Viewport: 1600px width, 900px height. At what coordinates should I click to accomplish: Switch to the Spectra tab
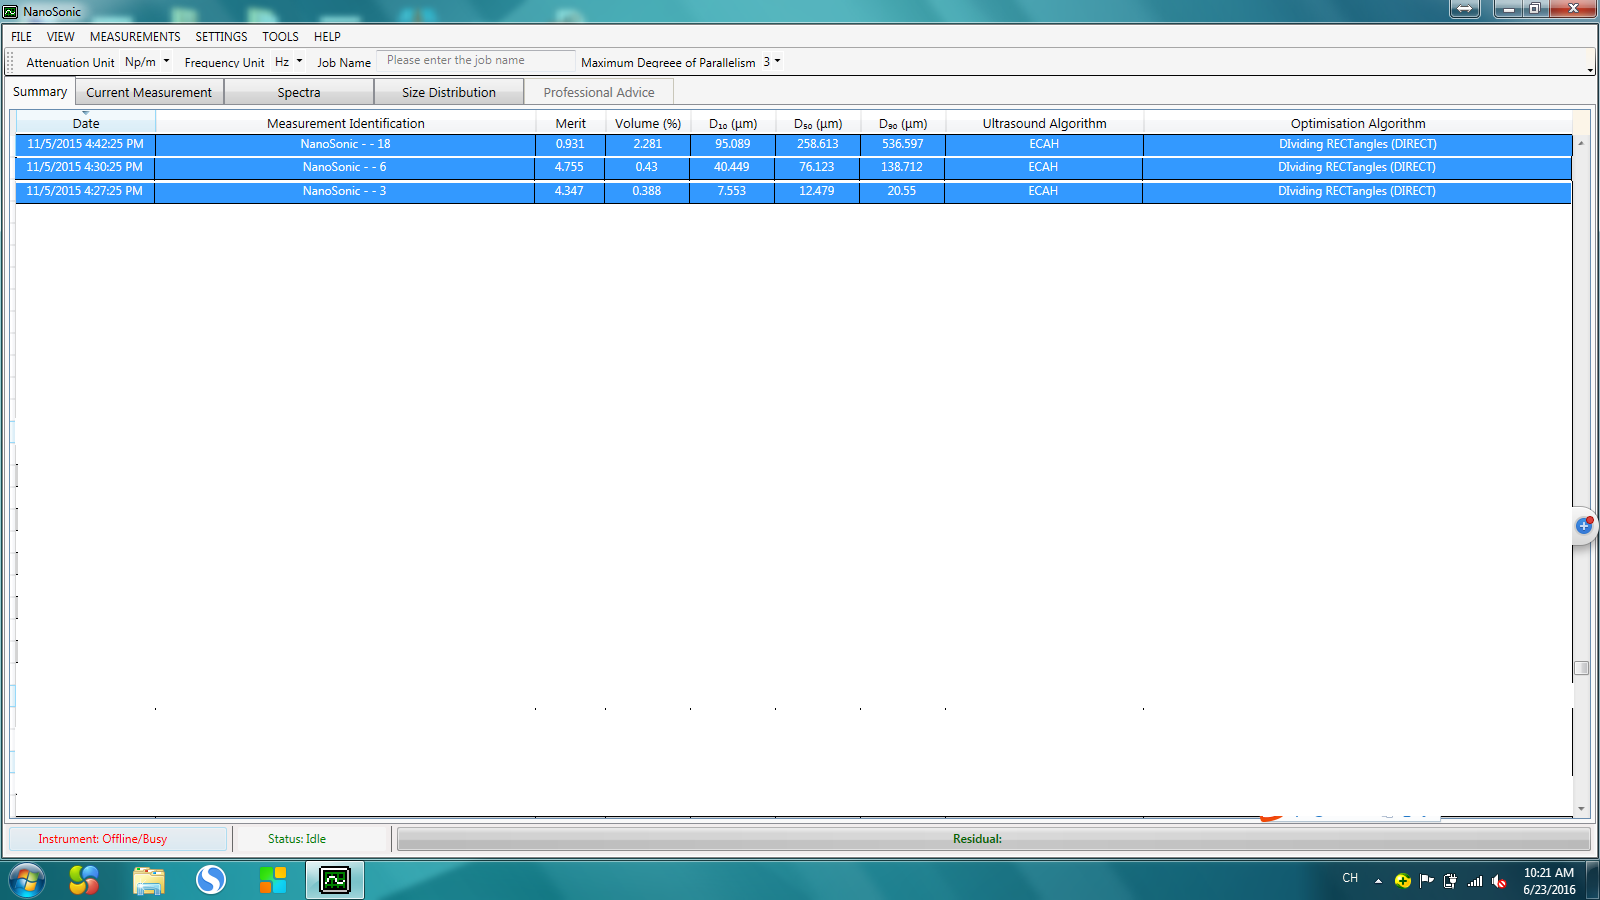(x=299, y=92)
